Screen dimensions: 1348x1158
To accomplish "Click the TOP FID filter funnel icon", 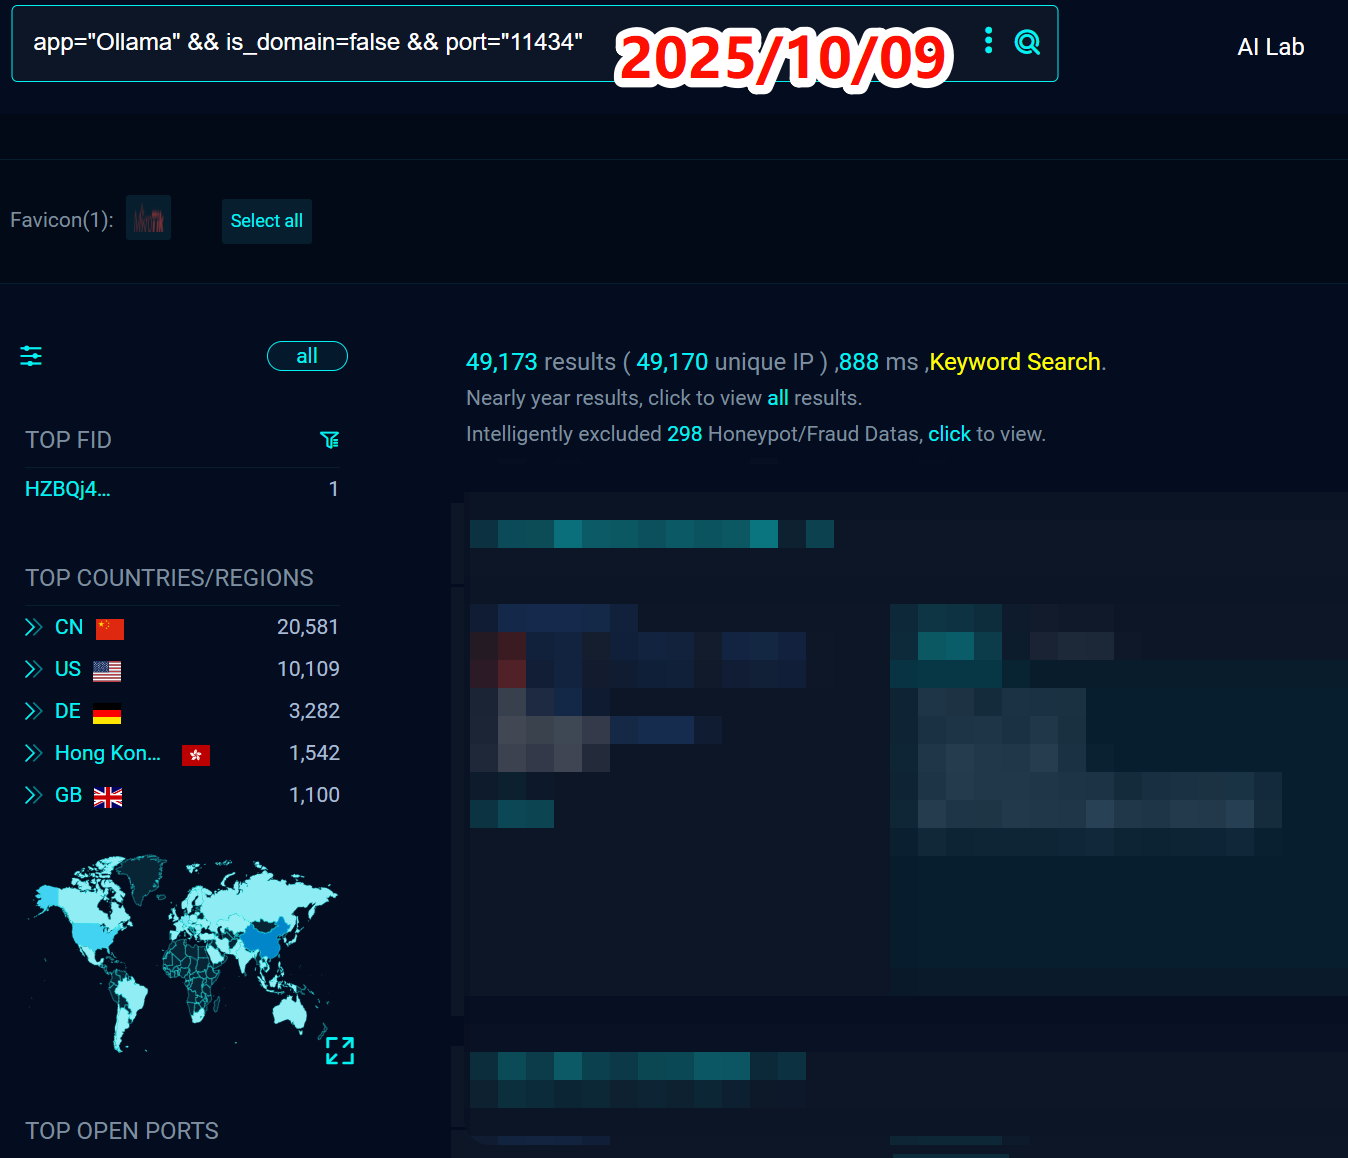I will 329,440.
